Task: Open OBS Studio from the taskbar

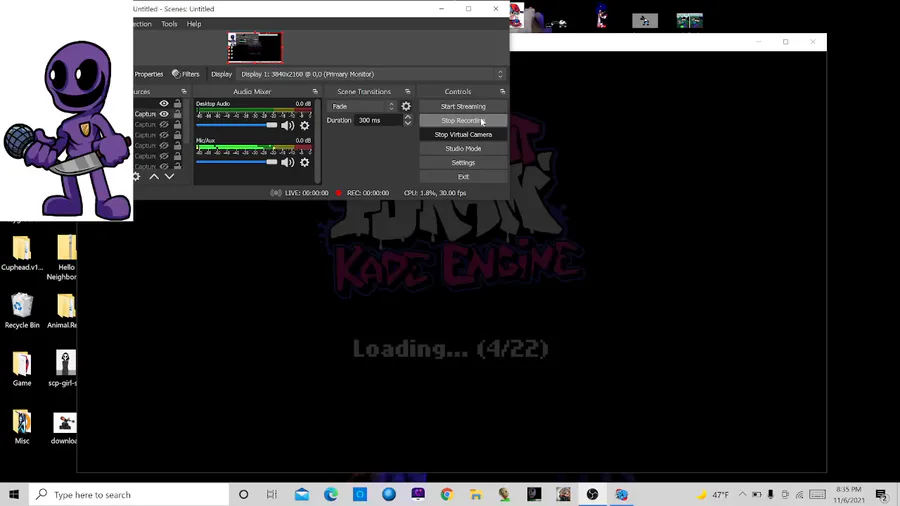Action: [592, 494]
